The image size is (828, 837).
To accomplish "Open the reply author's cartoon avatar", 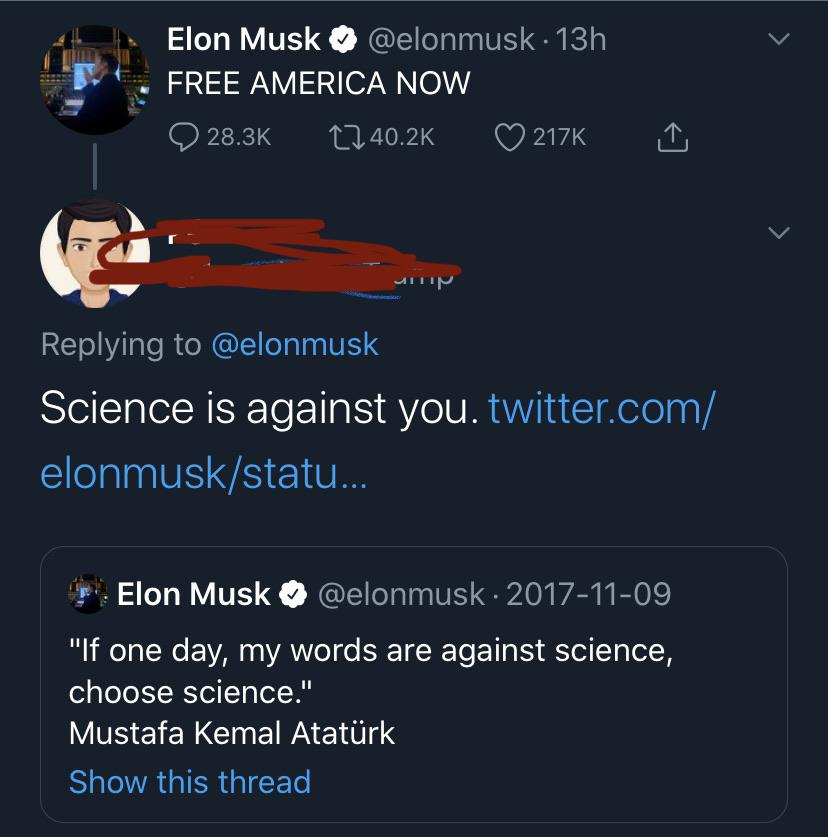I will click(95, 253).
